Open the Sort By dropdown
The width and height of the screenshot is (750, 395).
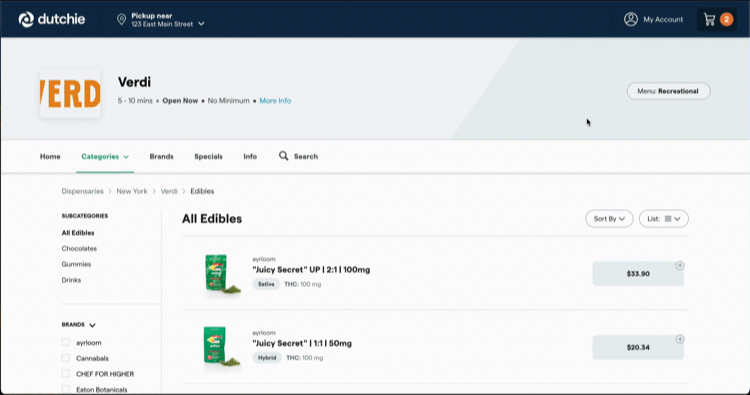coord(609,219)
